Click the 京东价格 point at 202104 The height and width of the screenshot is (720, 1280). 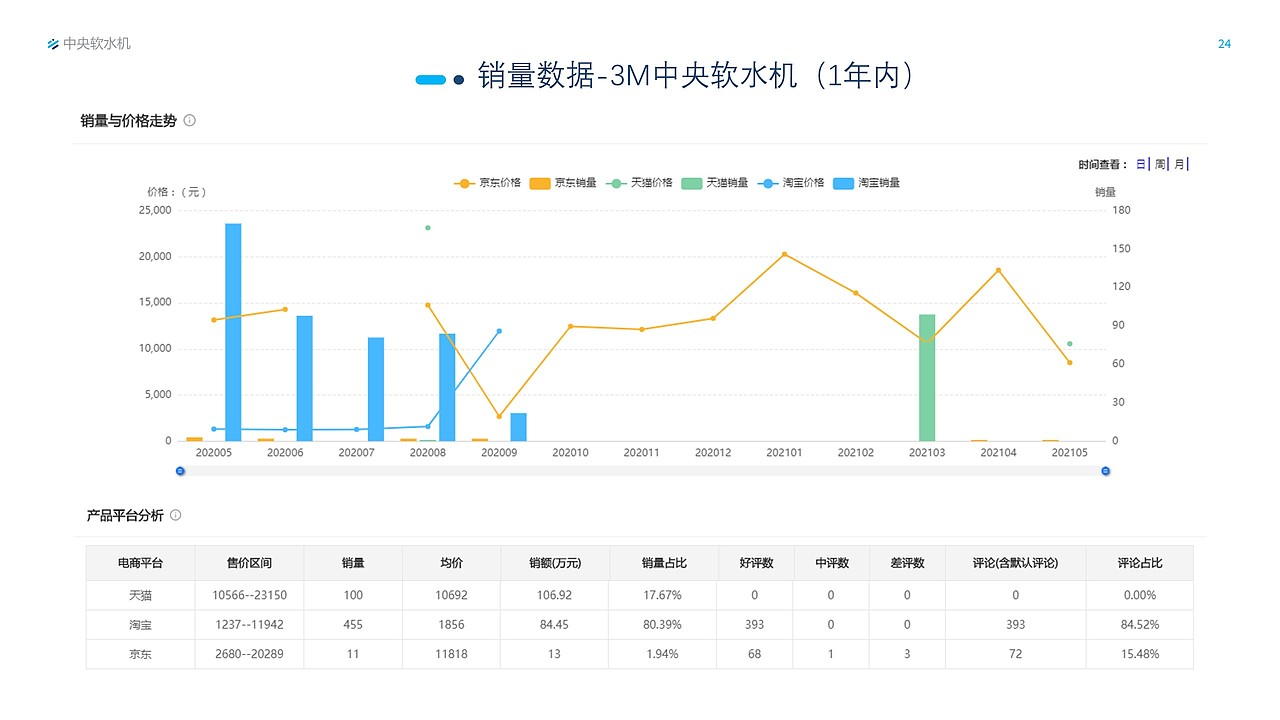pyautogui.click(x=998, y=270)
